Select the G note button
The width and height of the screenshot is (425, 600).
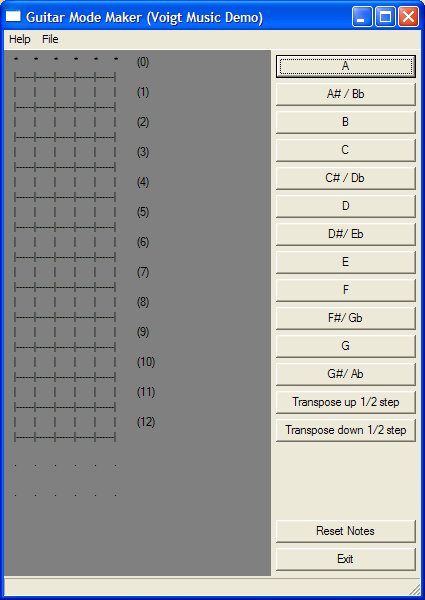[345, 346]
